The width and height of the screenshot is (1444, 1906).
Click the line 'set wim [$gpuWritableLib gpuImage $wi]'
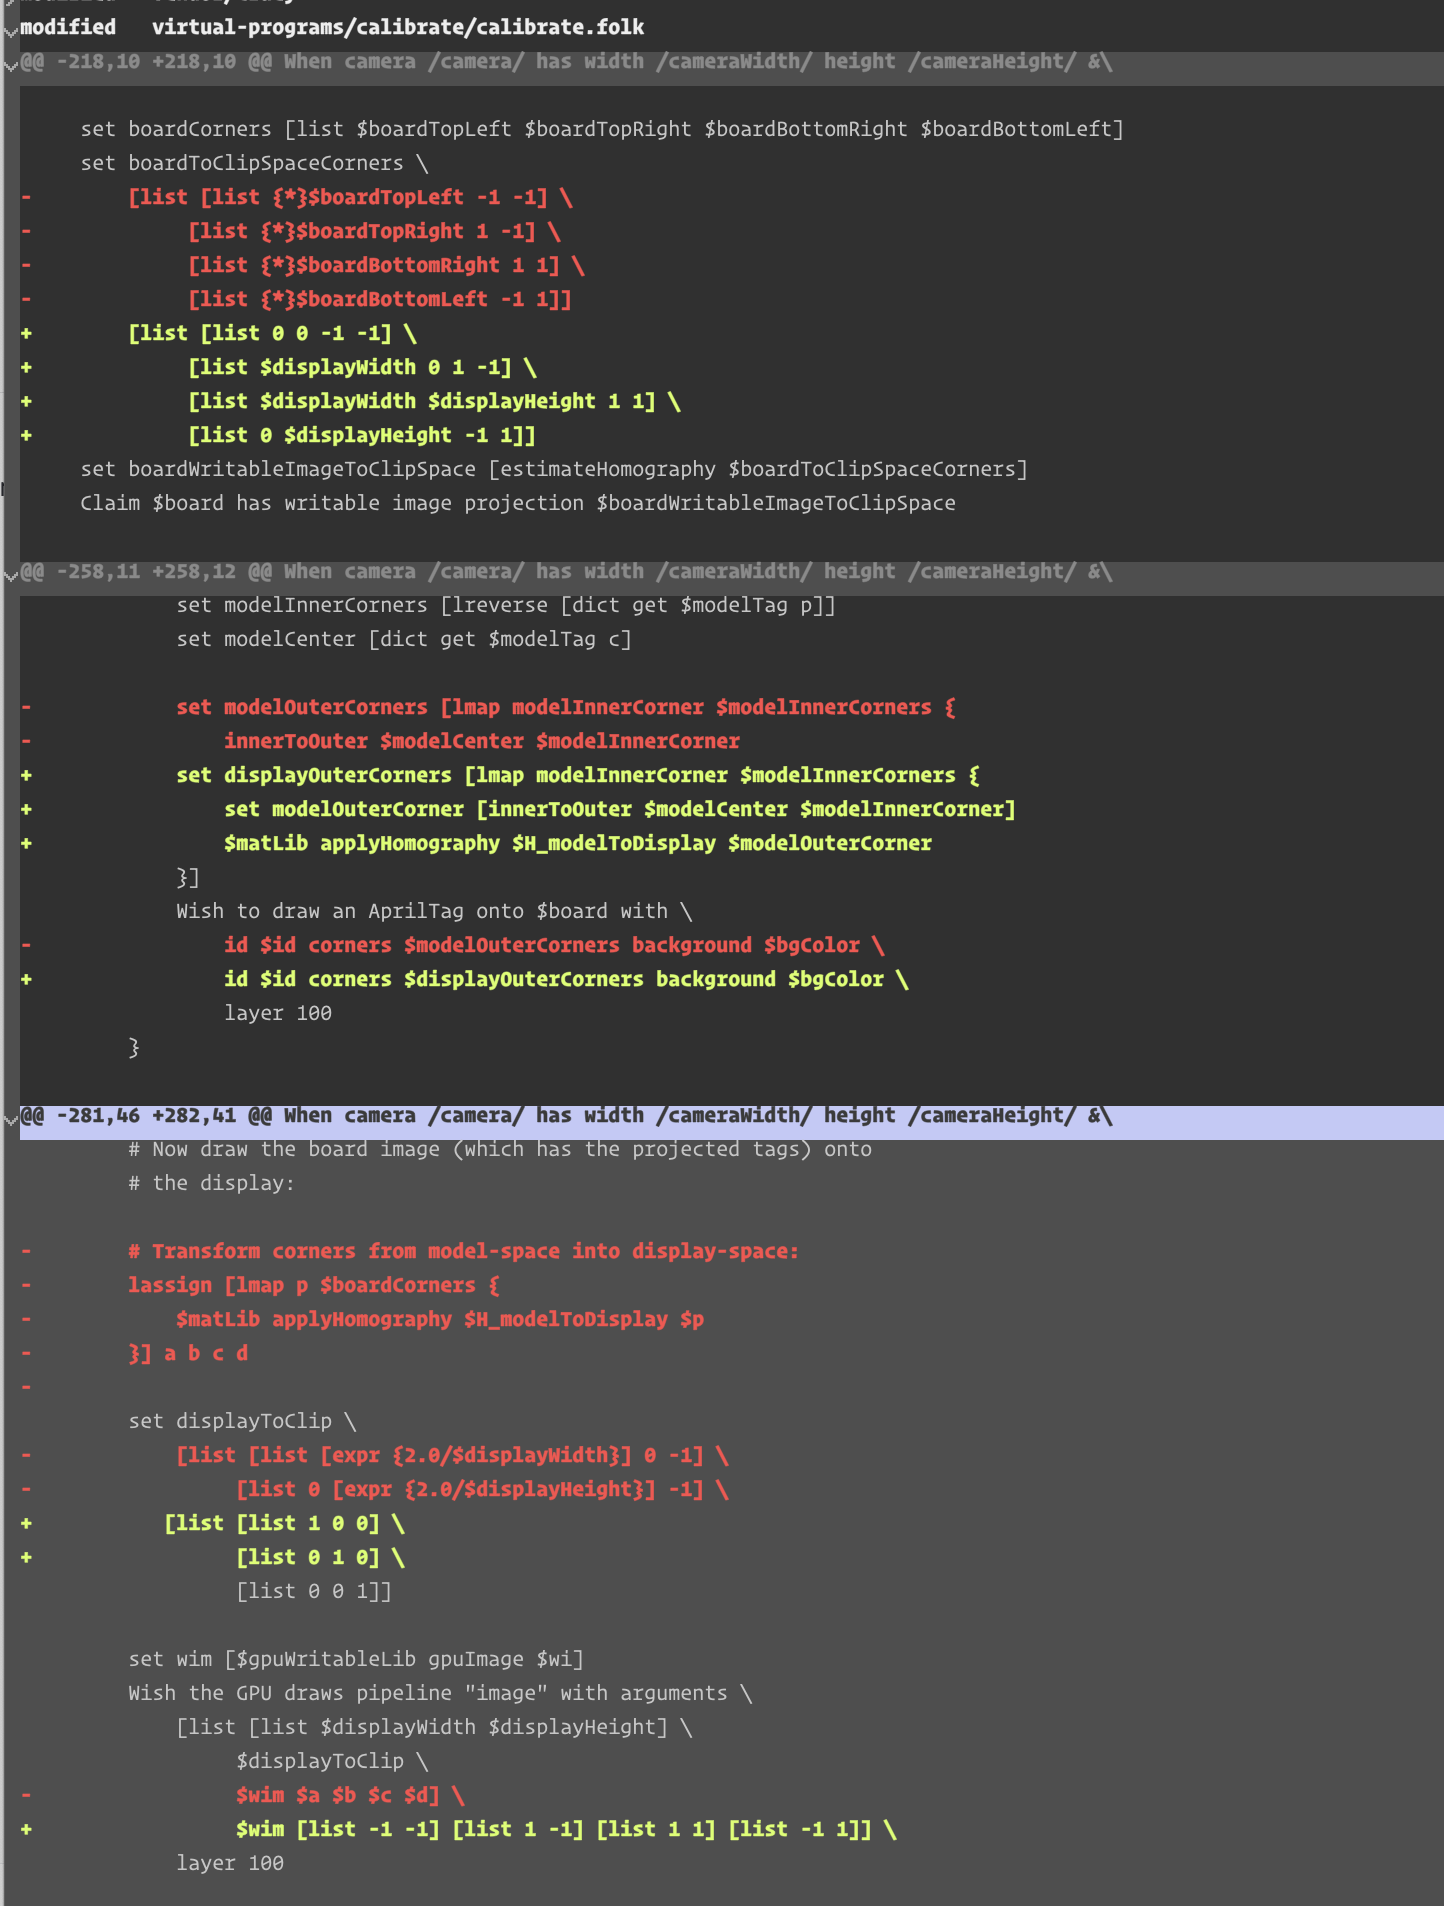click(x=356, y=1660)
